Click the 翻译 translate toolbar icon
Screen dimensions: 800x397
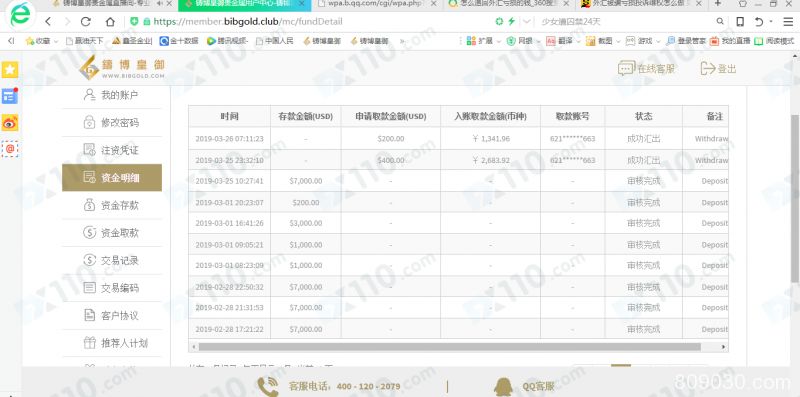tap(551, 41)
